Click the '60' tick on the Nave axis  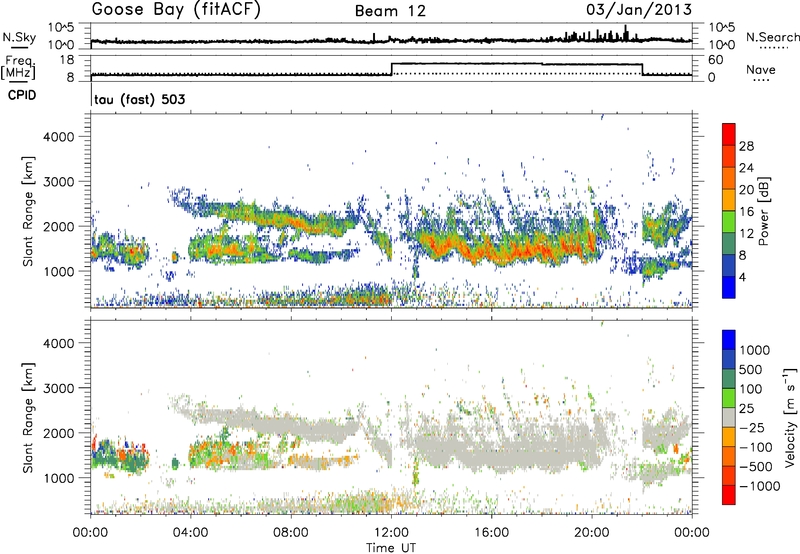(x=715, y=60)
